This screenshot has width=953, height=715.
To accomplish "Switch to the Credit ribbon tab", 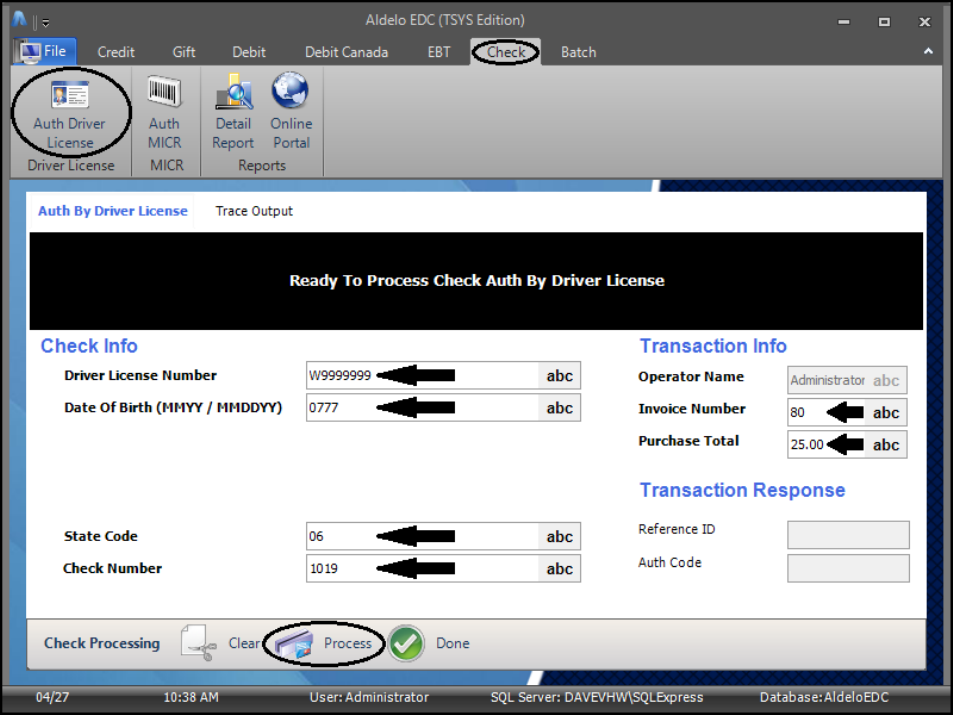I will (115, 52).
